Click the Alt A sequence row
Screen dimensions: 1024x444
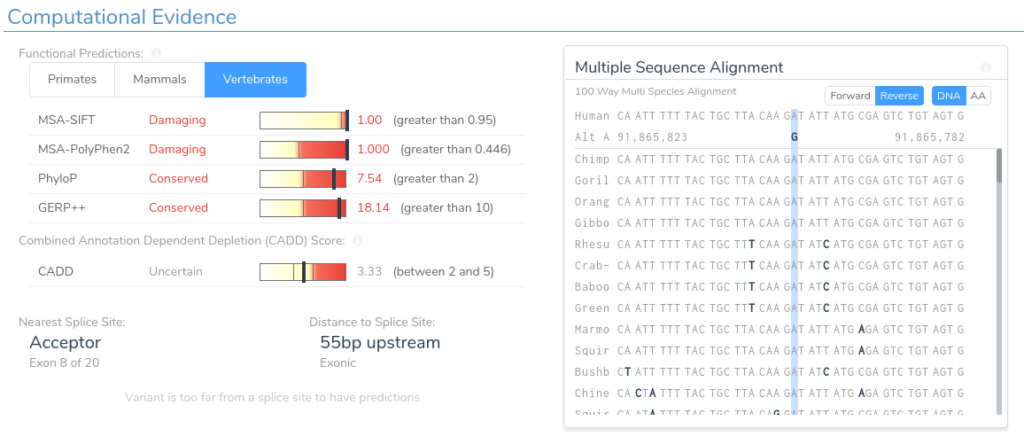tap(769, 137)
